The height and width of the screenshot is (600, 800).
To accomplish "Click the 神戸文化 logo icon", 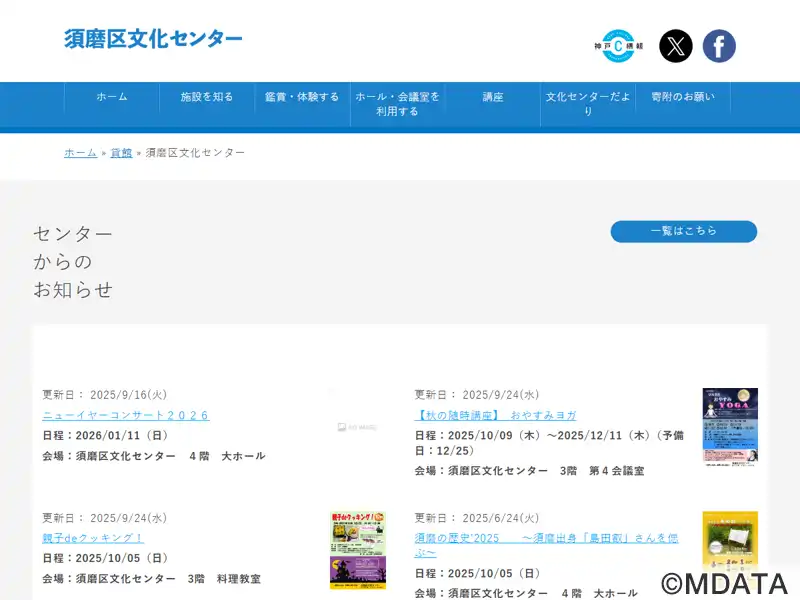I will click(618, 46).
